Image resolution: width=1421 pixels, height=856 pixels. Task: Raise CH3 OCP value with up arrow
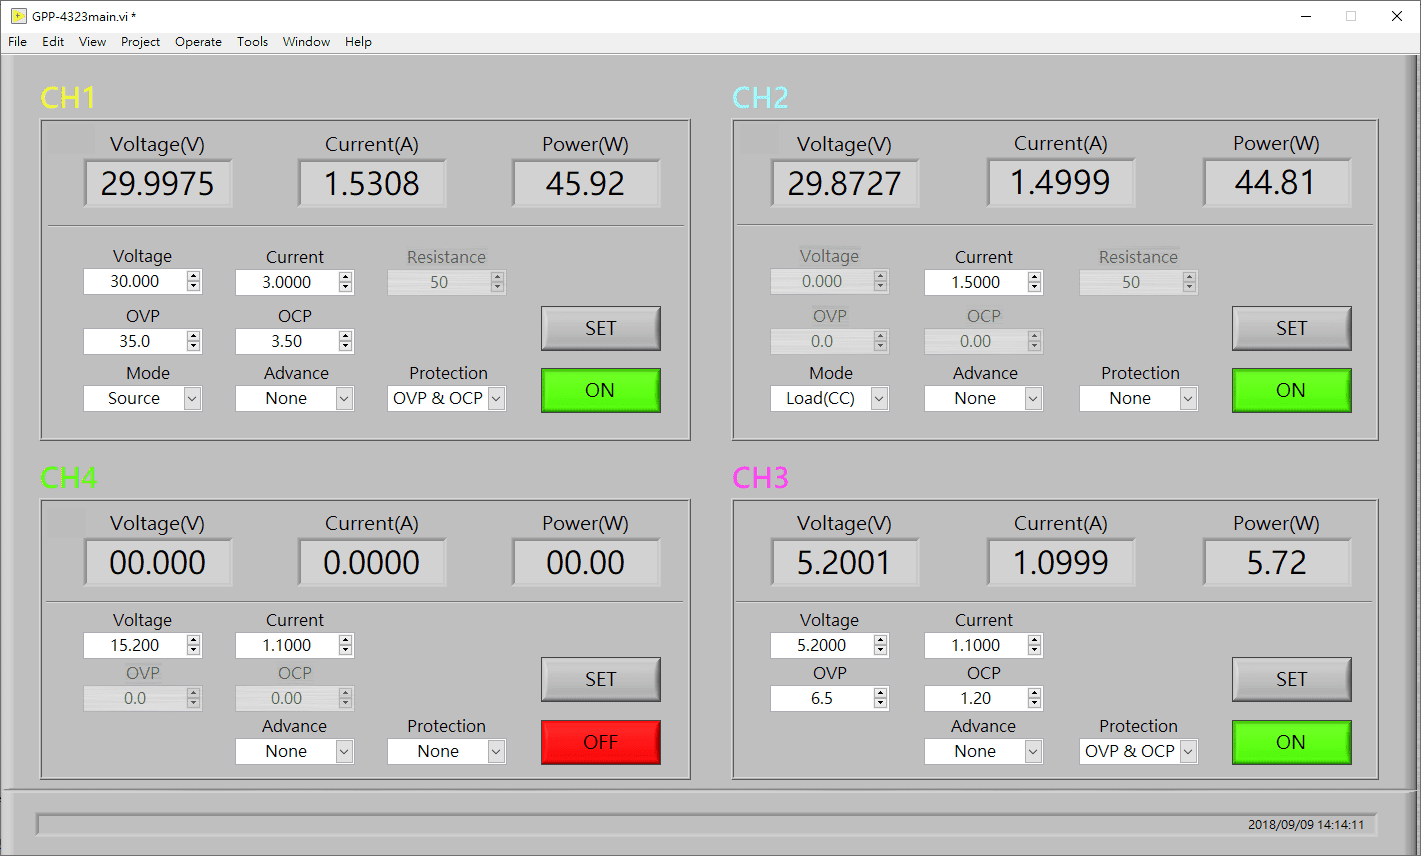[1034, 693]
